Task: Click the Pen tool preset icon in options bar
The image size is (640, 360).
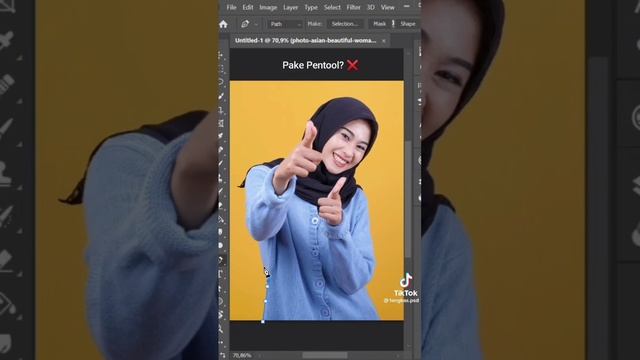Action: pos(245,24)
